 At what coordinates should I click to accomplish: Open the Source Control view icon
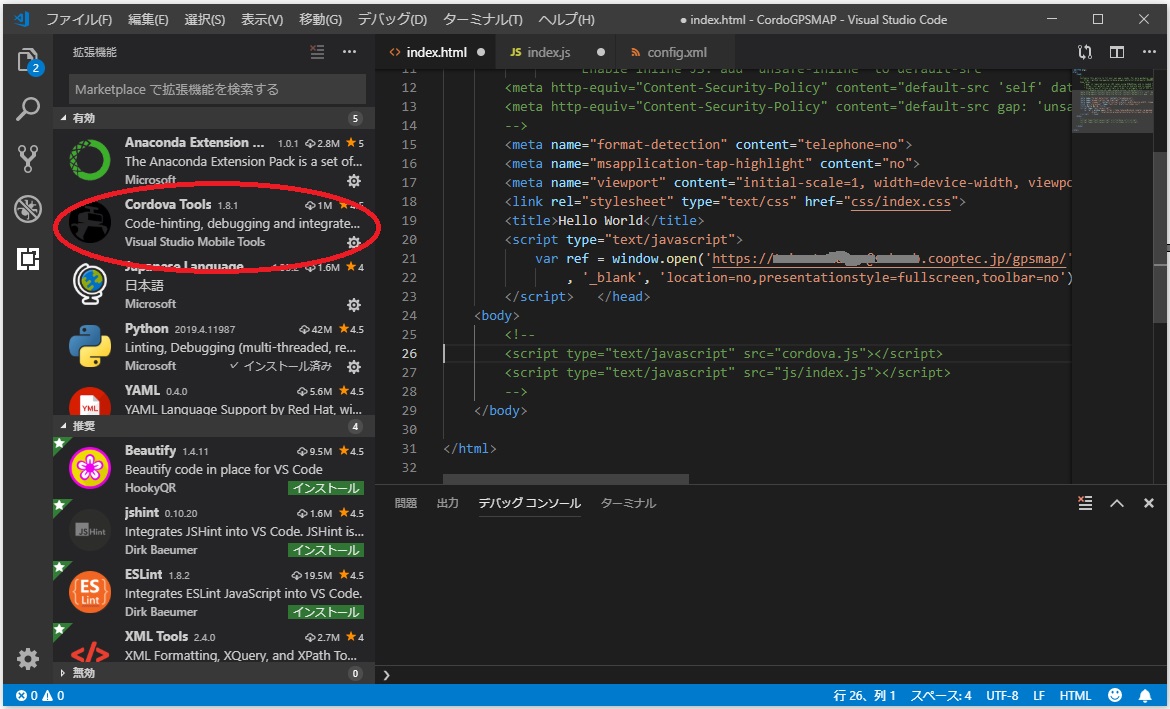28,158
